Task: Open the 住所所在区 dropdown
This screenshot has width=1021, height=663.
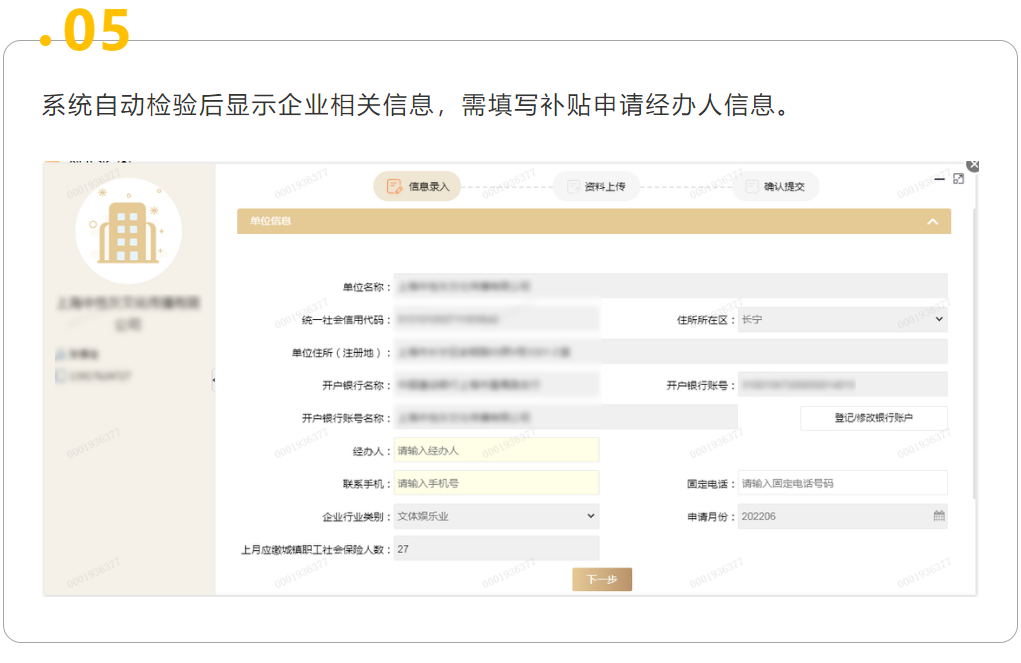Action: coord(842,320)
